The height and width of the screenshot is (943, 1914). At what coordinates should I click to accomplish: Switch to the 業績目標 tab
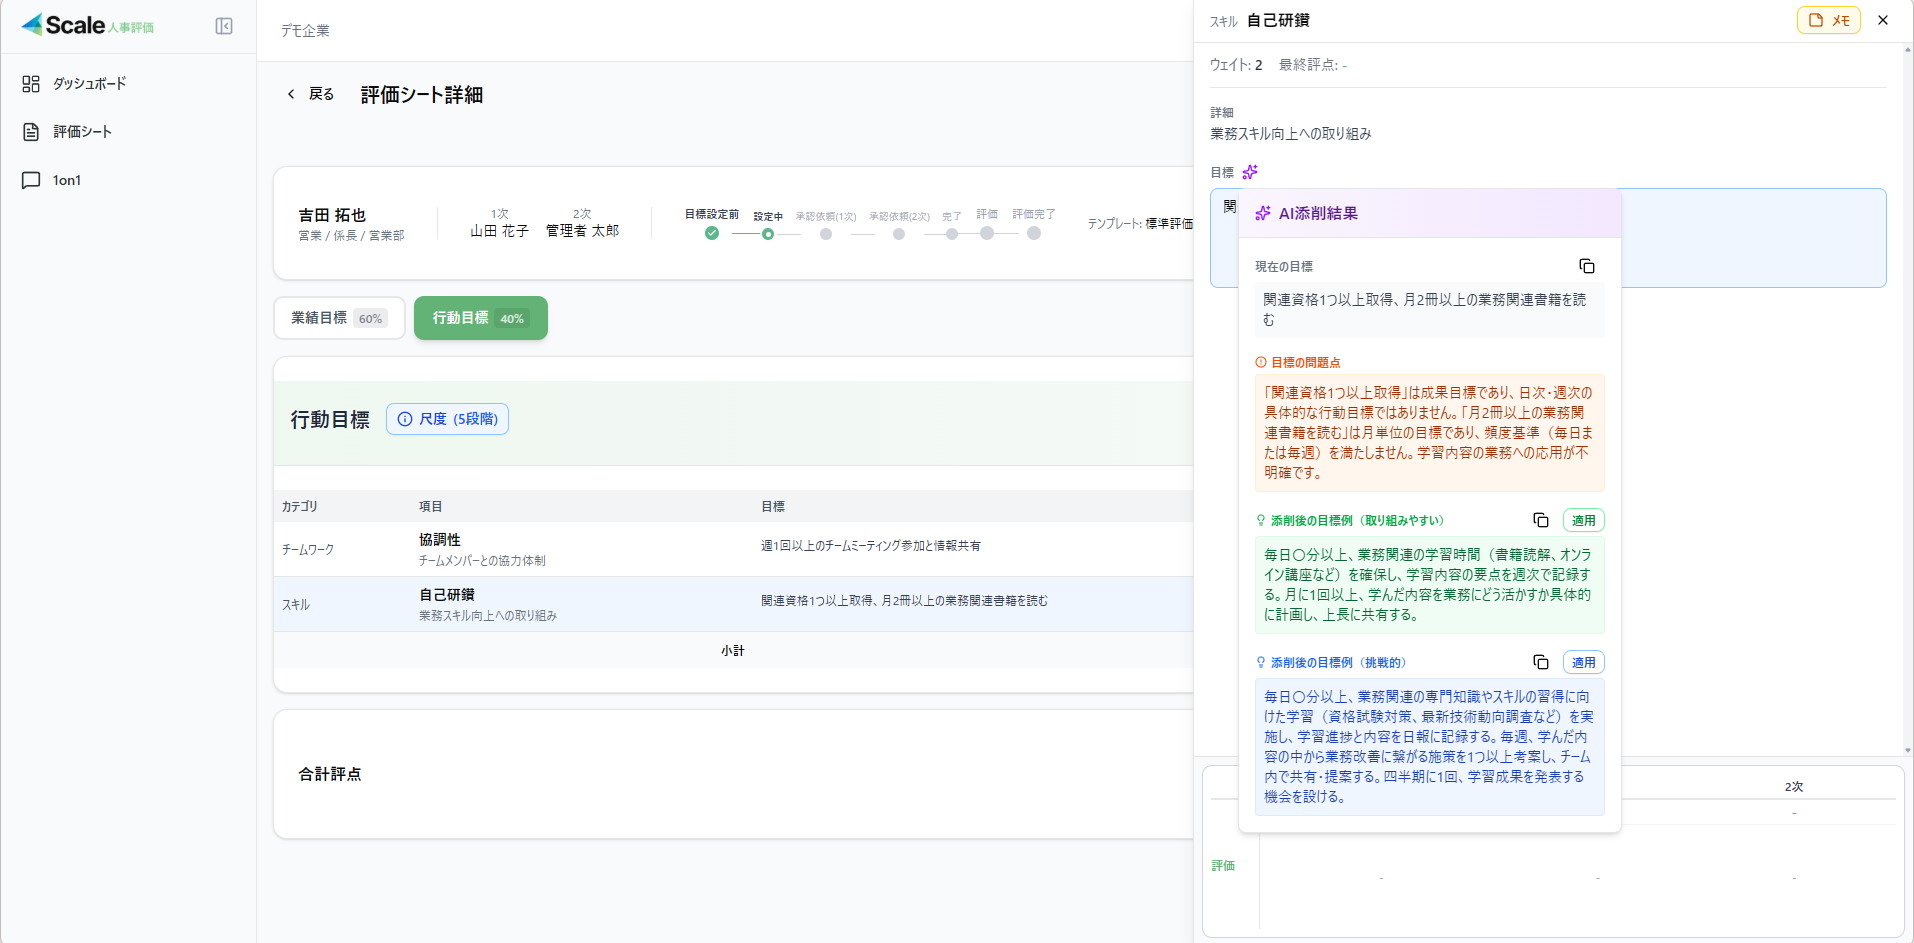tap(338, 317)
